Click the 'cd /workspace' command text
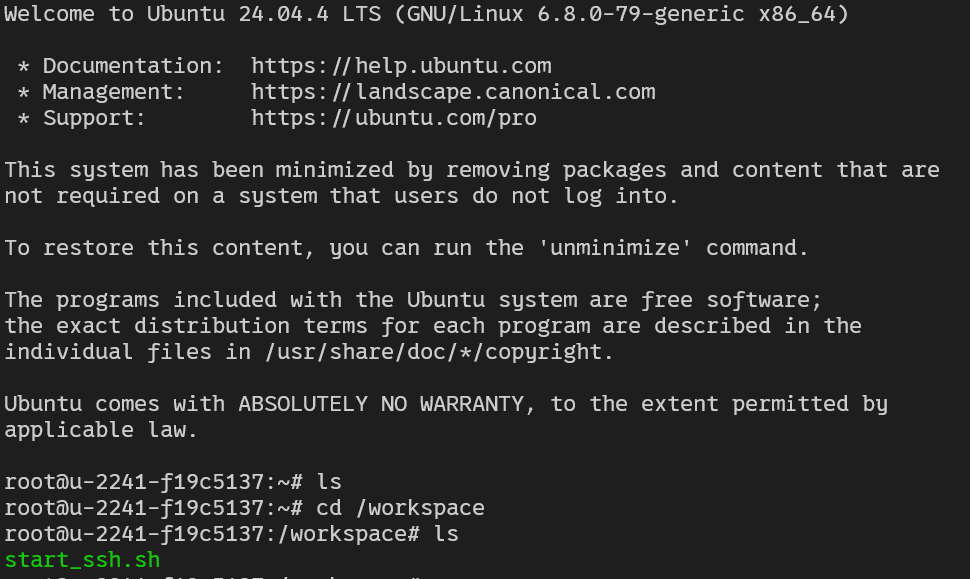This screenshot has height=579, width=970. coord(400,507)
